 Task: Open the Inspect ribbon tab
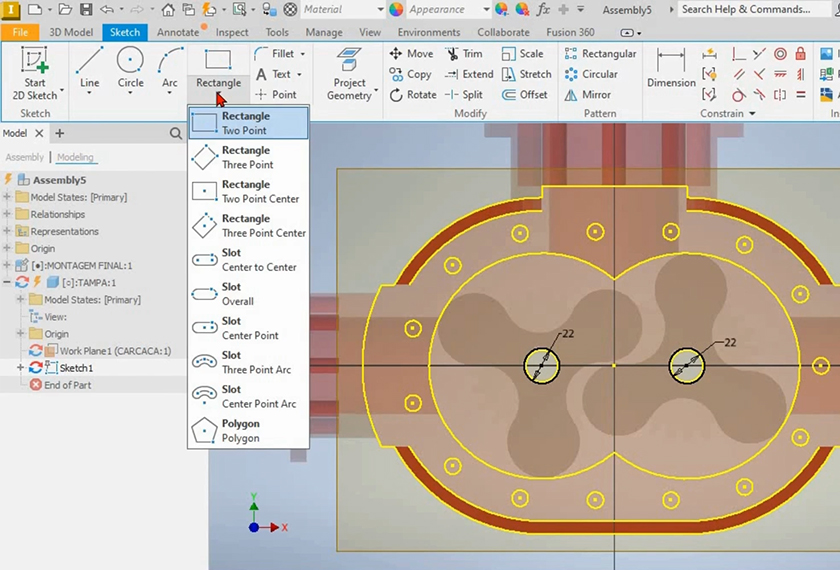(232, 32)
